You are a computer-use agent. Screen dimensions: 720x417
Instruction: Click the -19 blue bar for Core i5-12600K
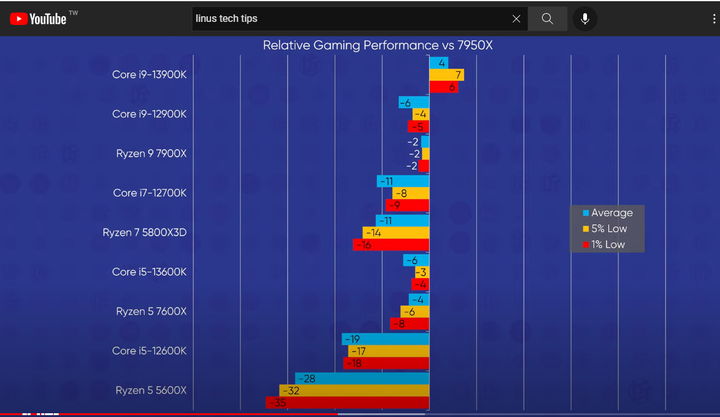click(385, 339)
